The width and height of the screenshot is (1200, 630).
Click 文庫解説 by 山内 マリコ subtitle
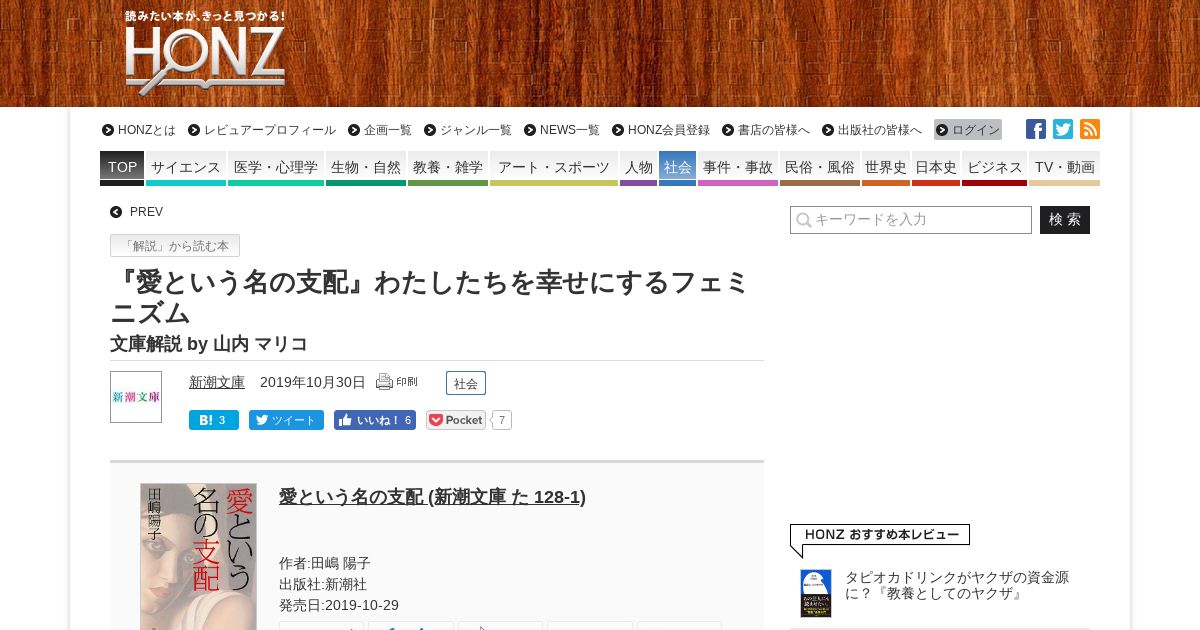click(x=209, y=344)
